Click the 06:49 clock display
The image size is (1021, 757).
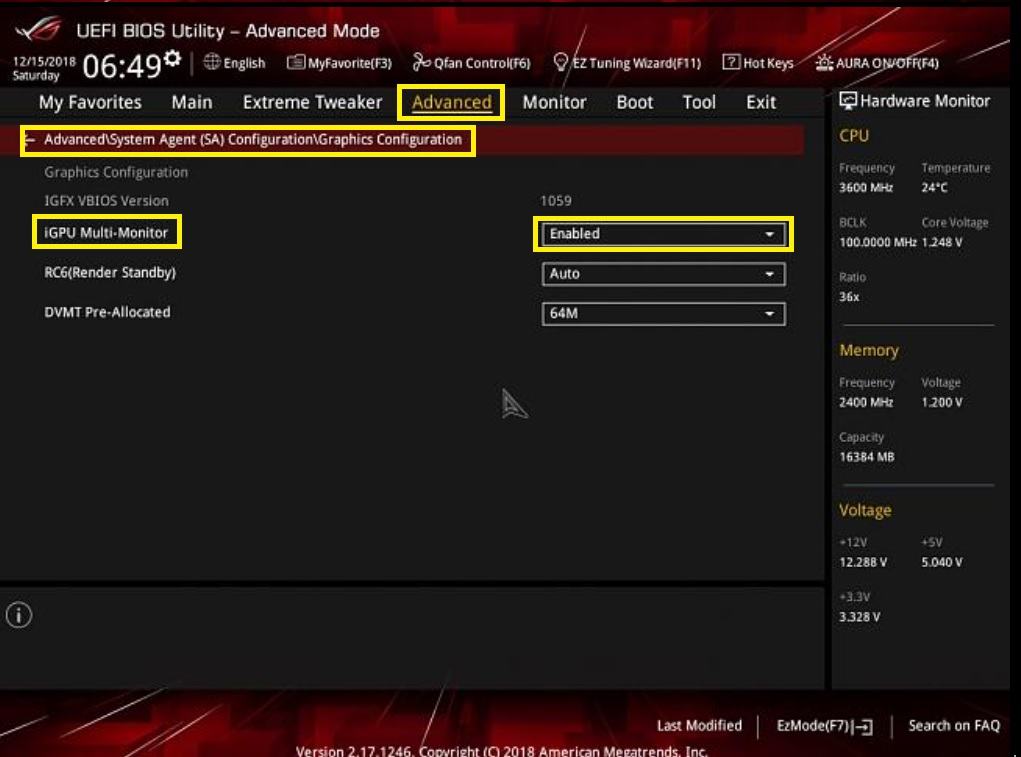122,66
